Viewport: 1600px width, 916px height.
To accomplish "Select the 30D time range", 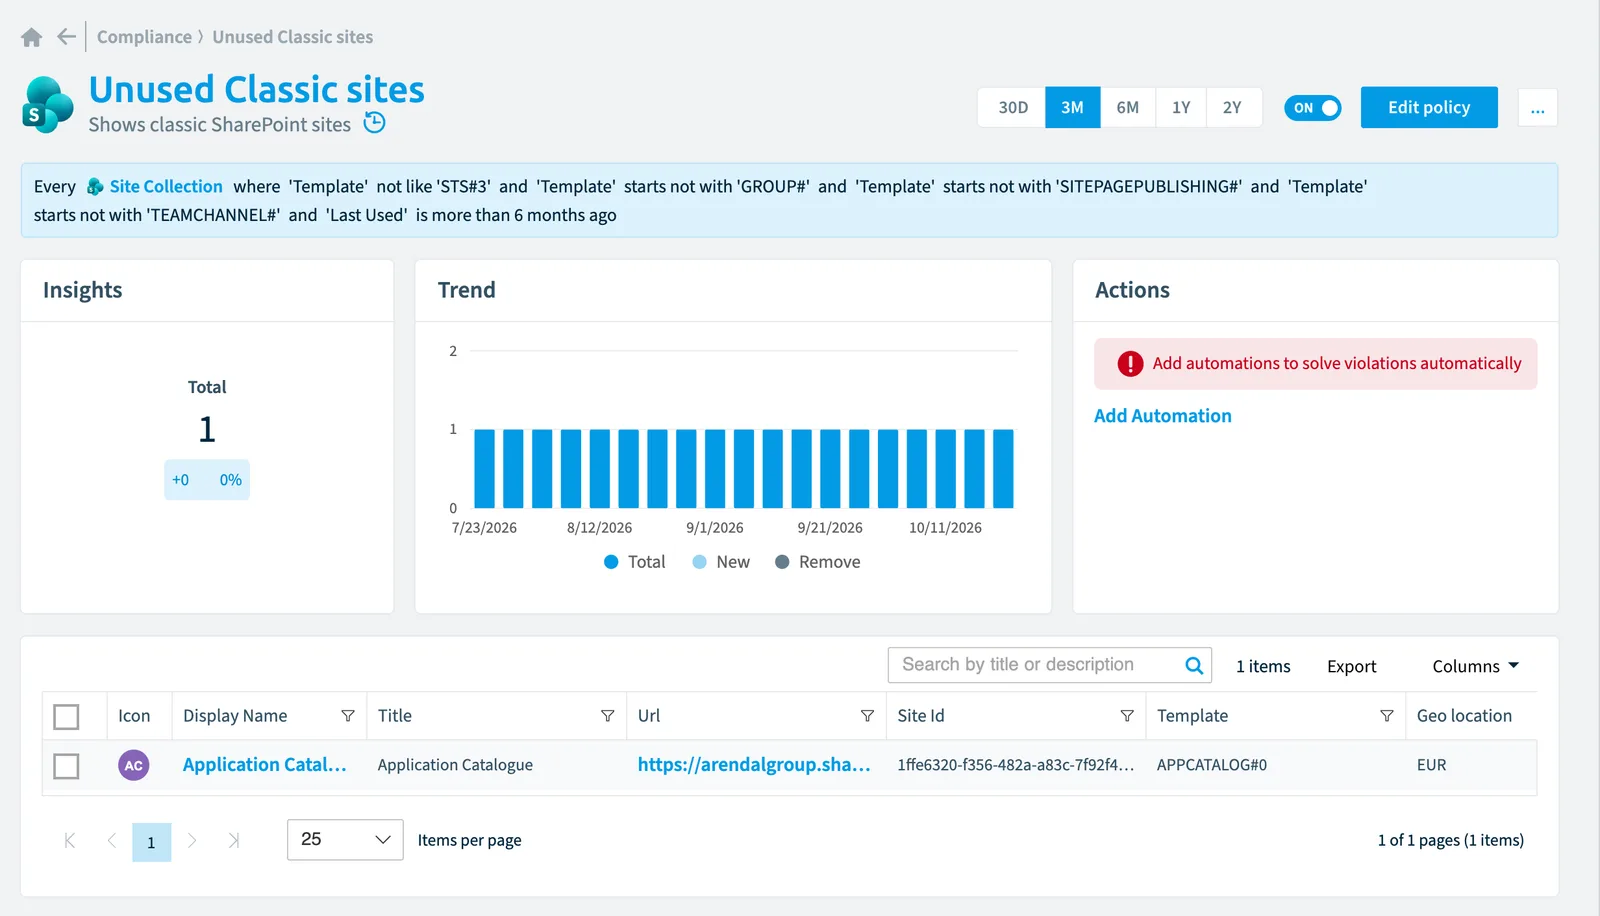I will 1012,108.
